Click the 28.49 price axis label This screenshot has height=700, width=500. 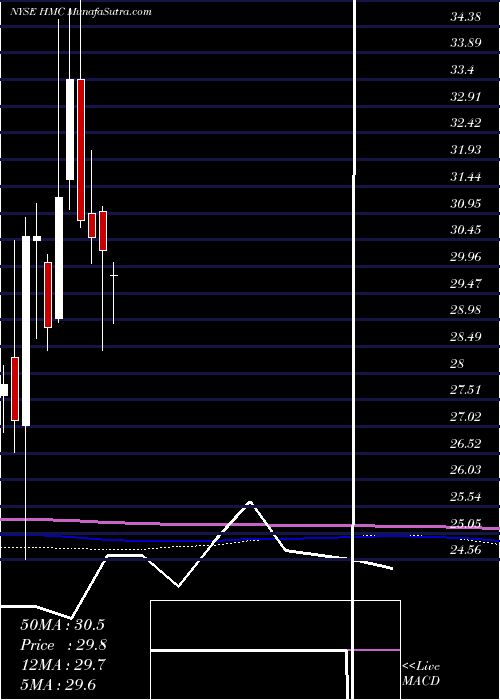pyautogui.click(x=466, y=336)
